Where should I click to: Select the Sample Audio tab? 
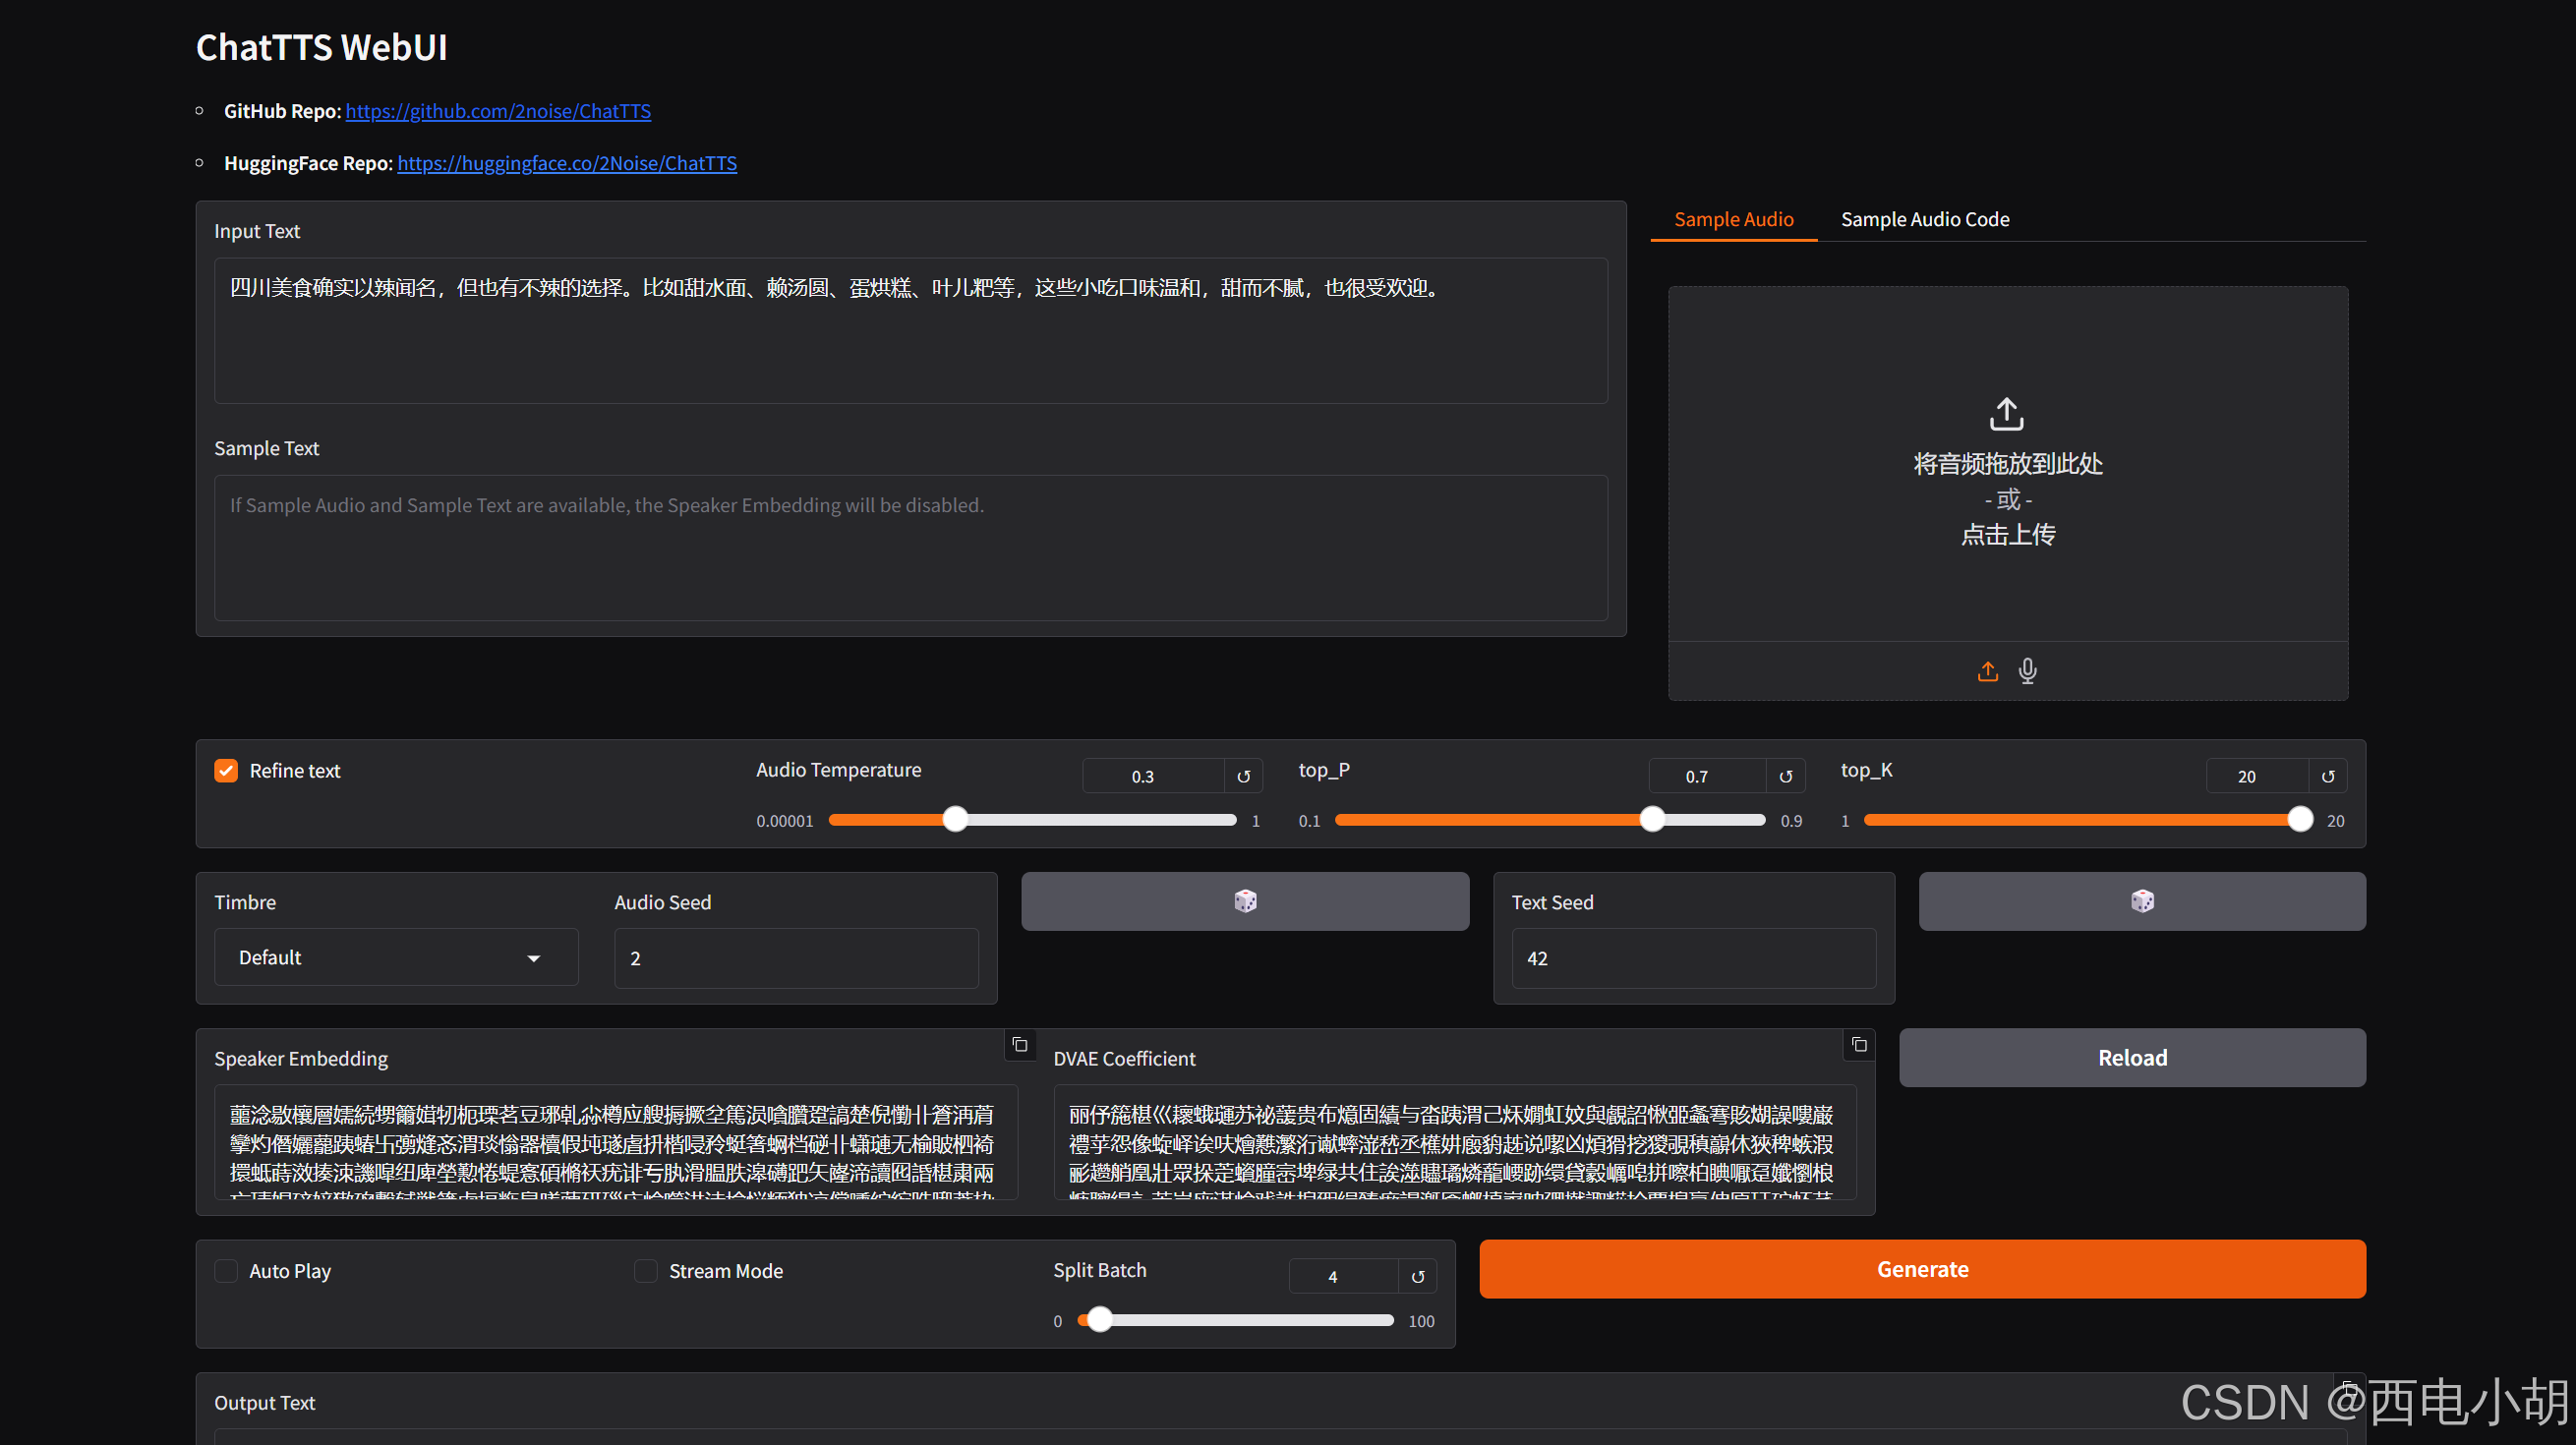1733,219
